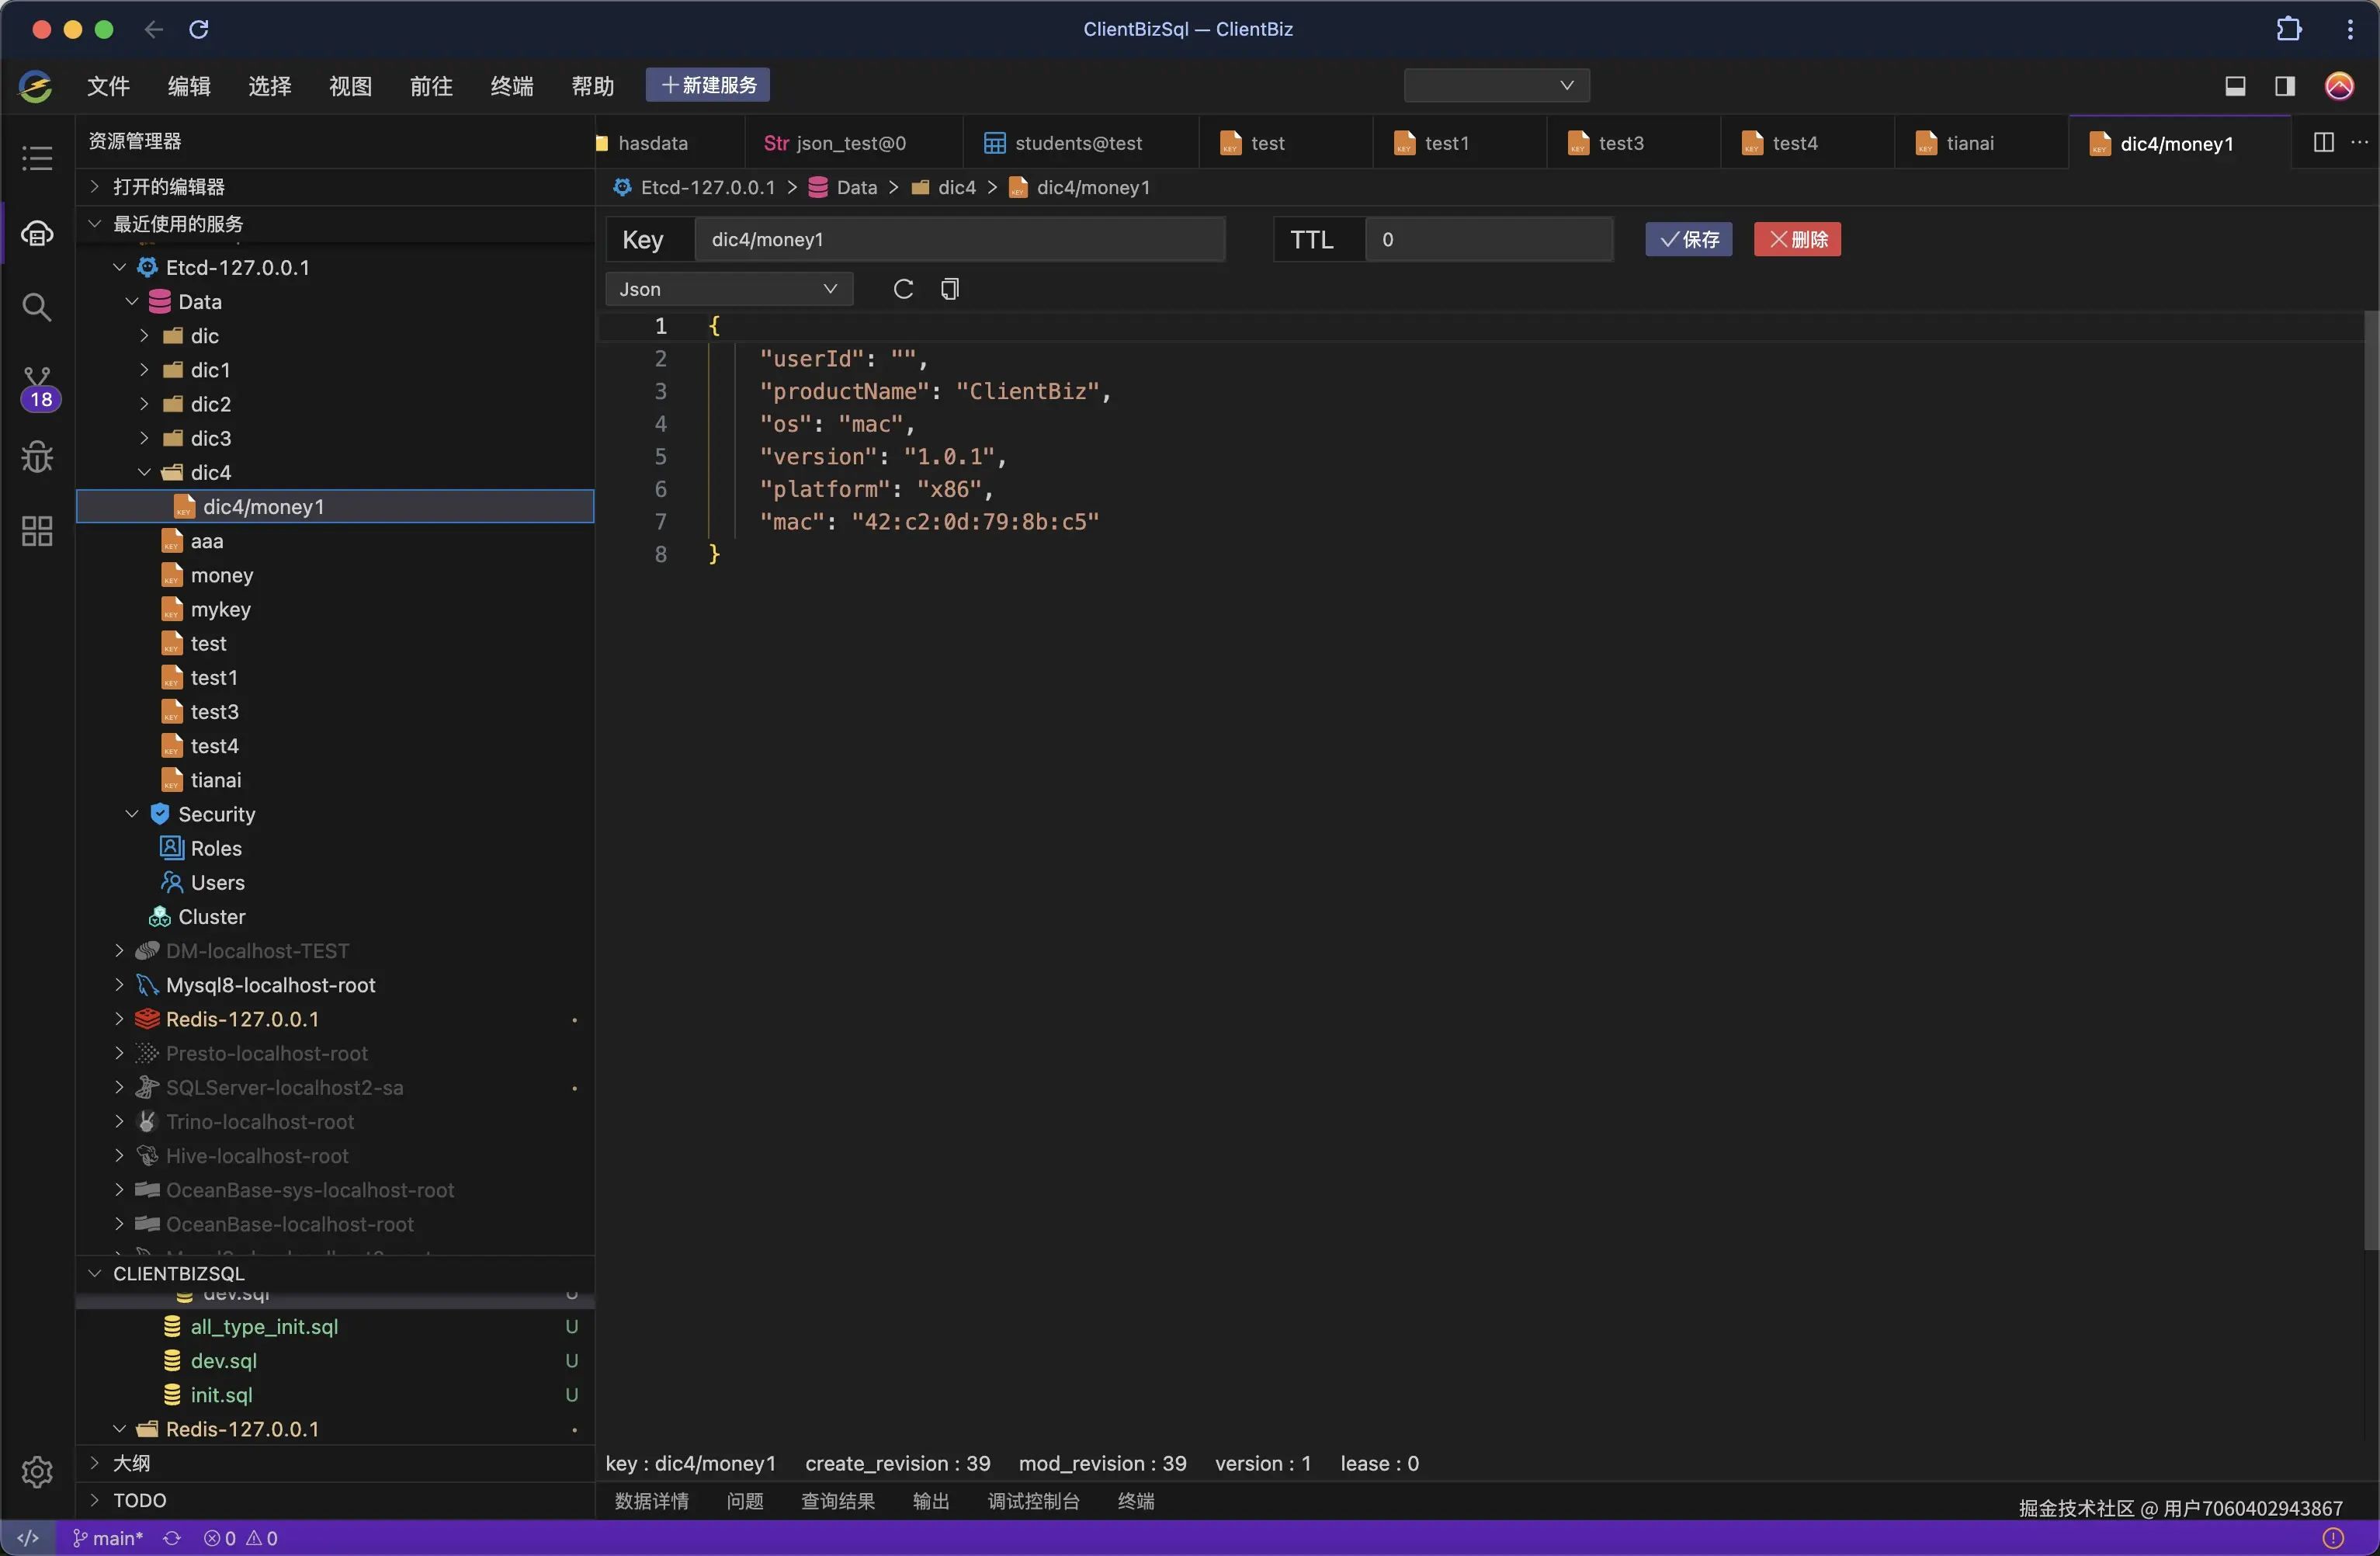2380x1556 pixels.
Task: Click the split editor icon beside the tabs
Action: click(x=2324, y=142)
